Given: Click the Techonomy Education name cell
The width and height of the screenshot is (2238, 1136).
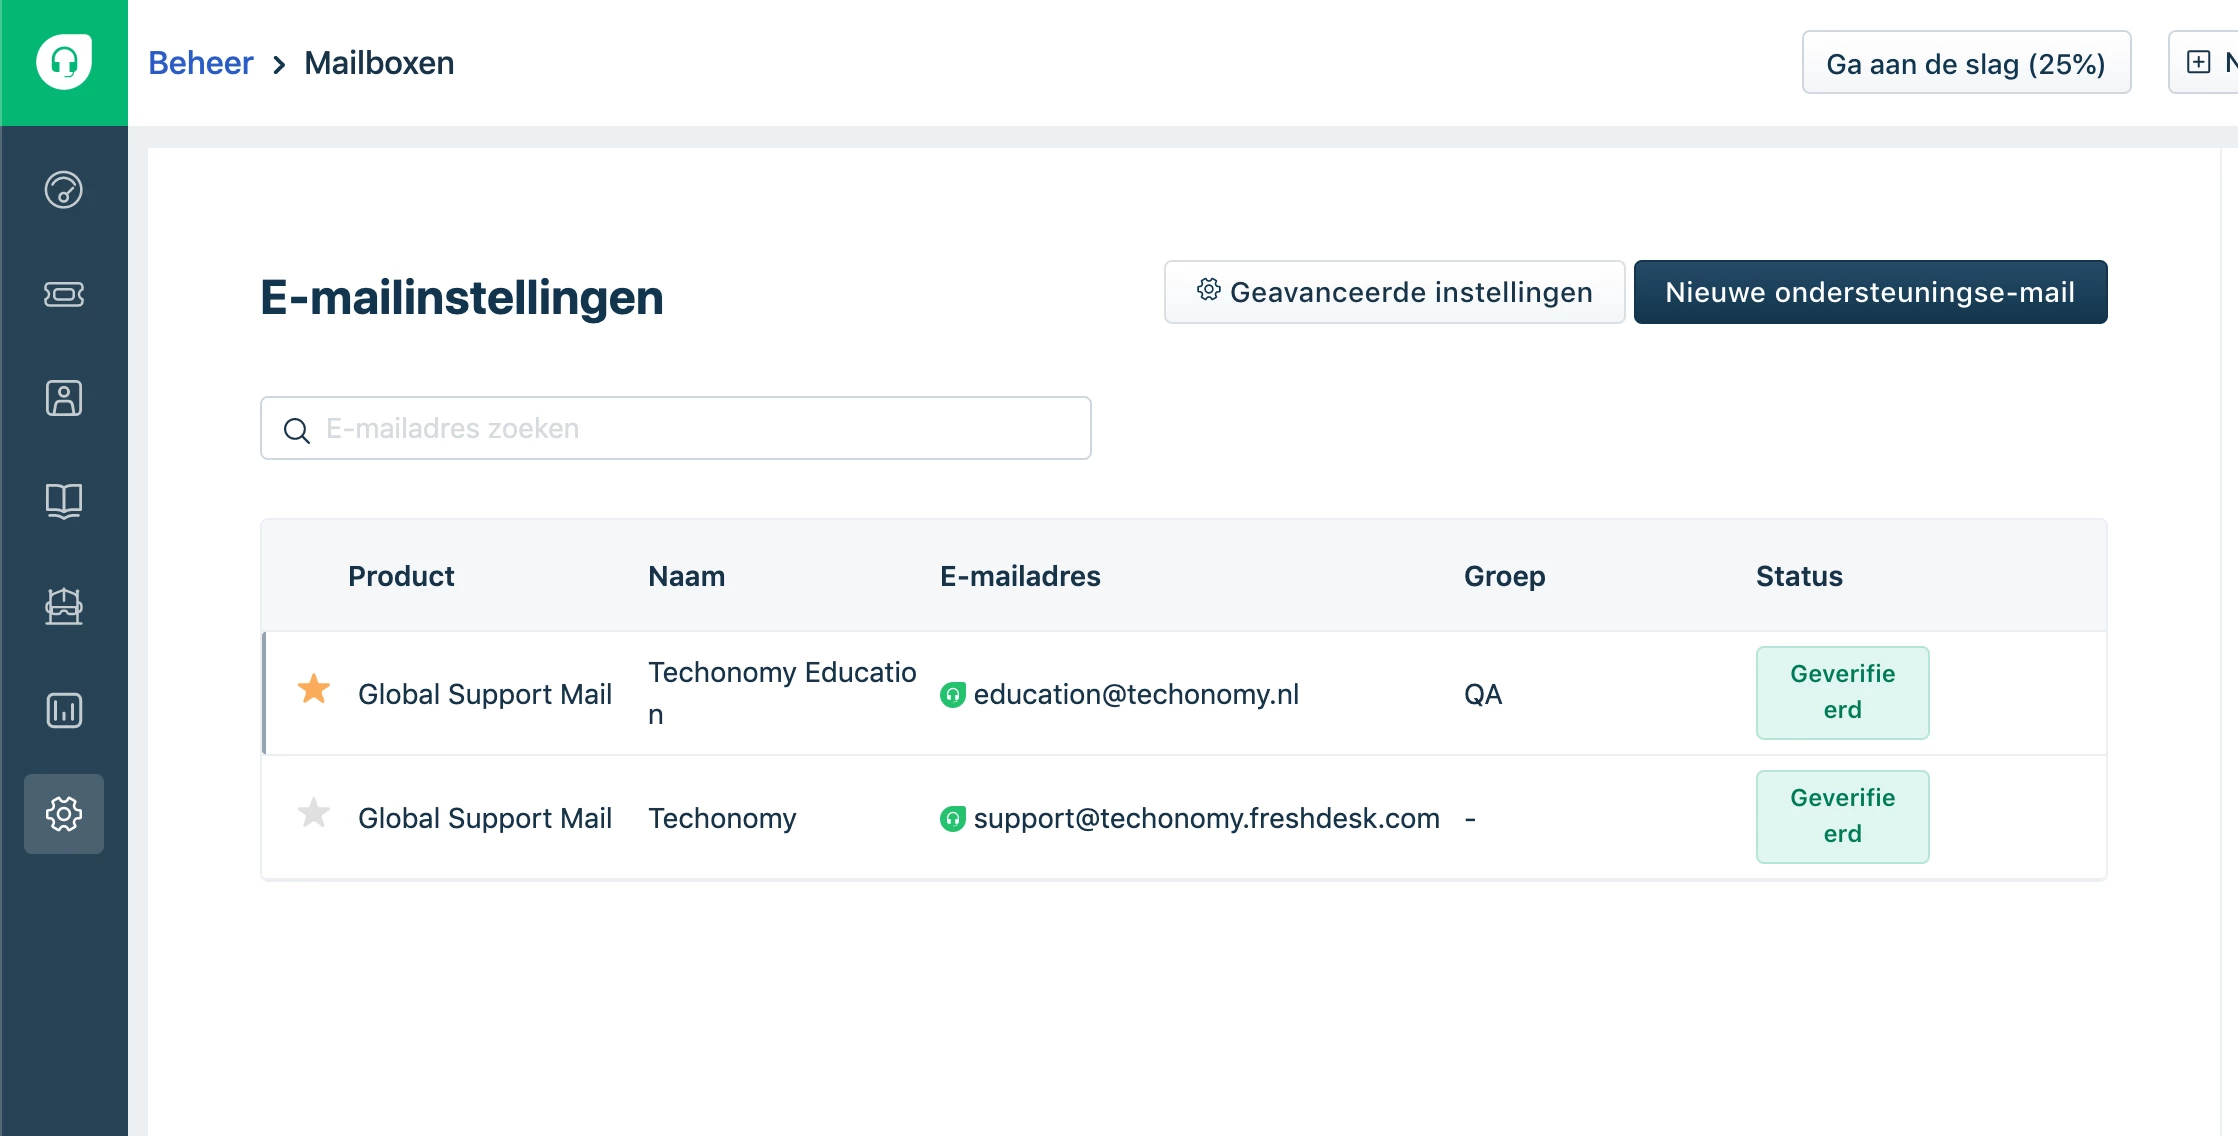Looking at the screenshot, I should pos(782,693).
